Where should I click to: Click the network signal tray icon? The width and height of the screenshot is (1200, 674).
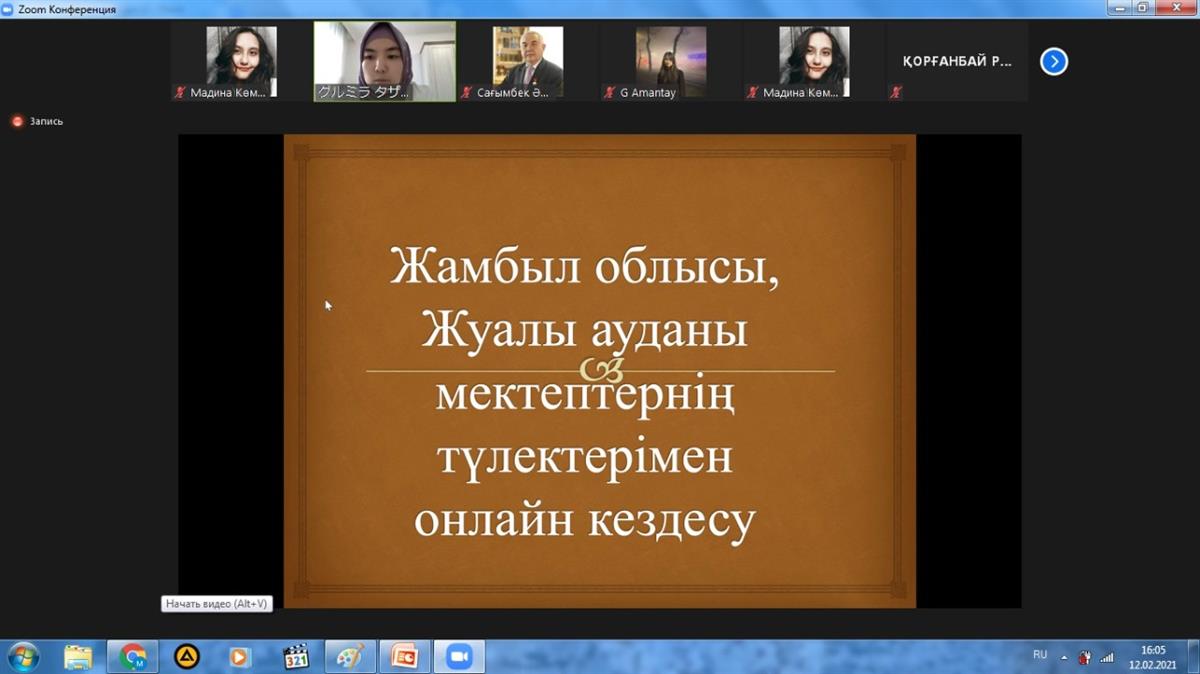1107,657
